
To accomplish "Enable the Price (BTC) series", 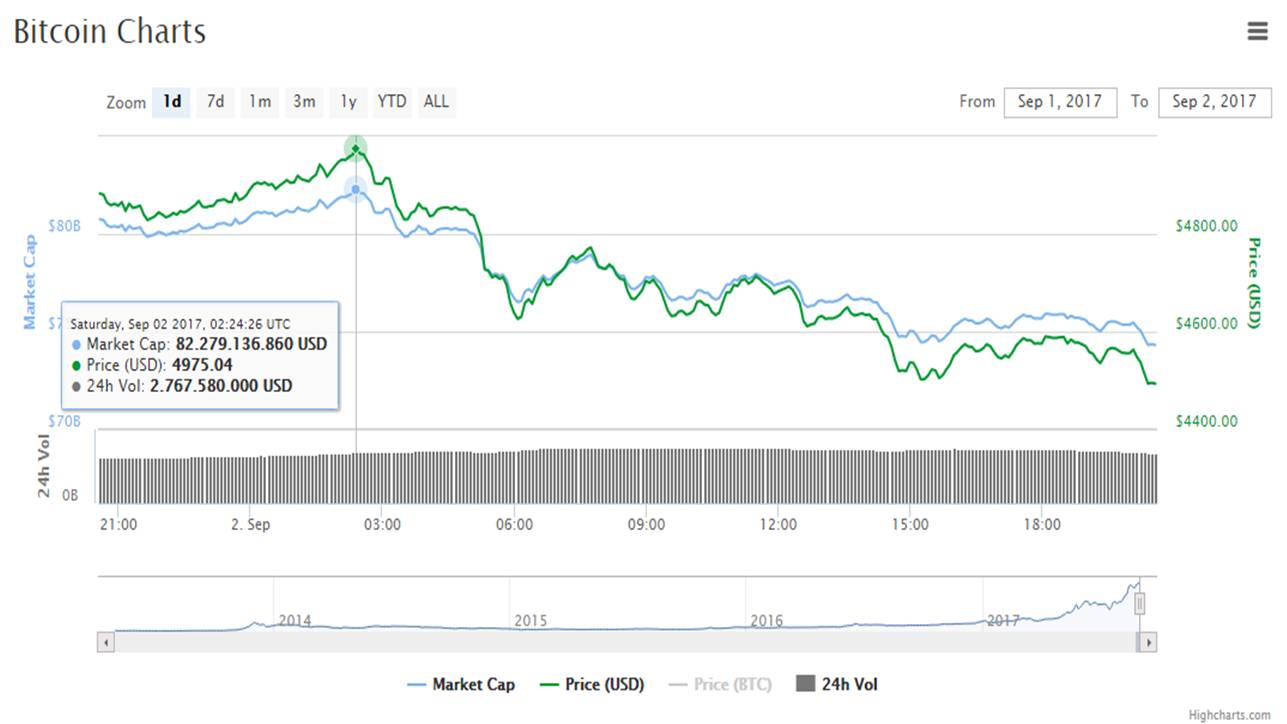I will click(x=720, y=685).
